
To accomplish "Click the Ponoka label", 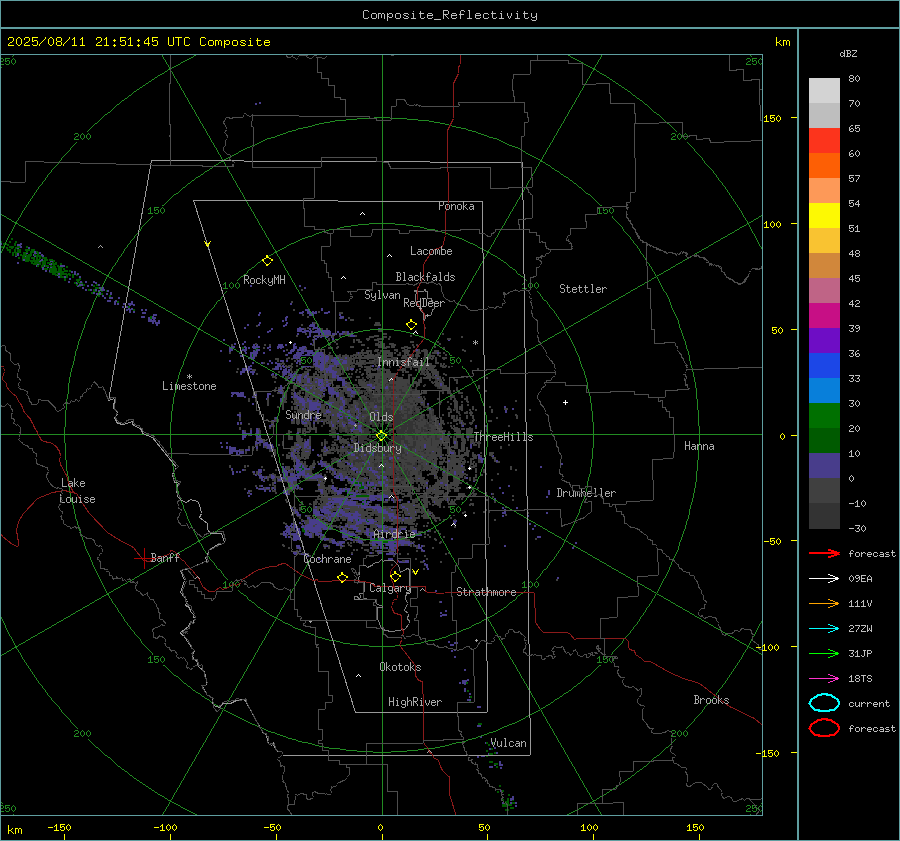I will (456, 206).
